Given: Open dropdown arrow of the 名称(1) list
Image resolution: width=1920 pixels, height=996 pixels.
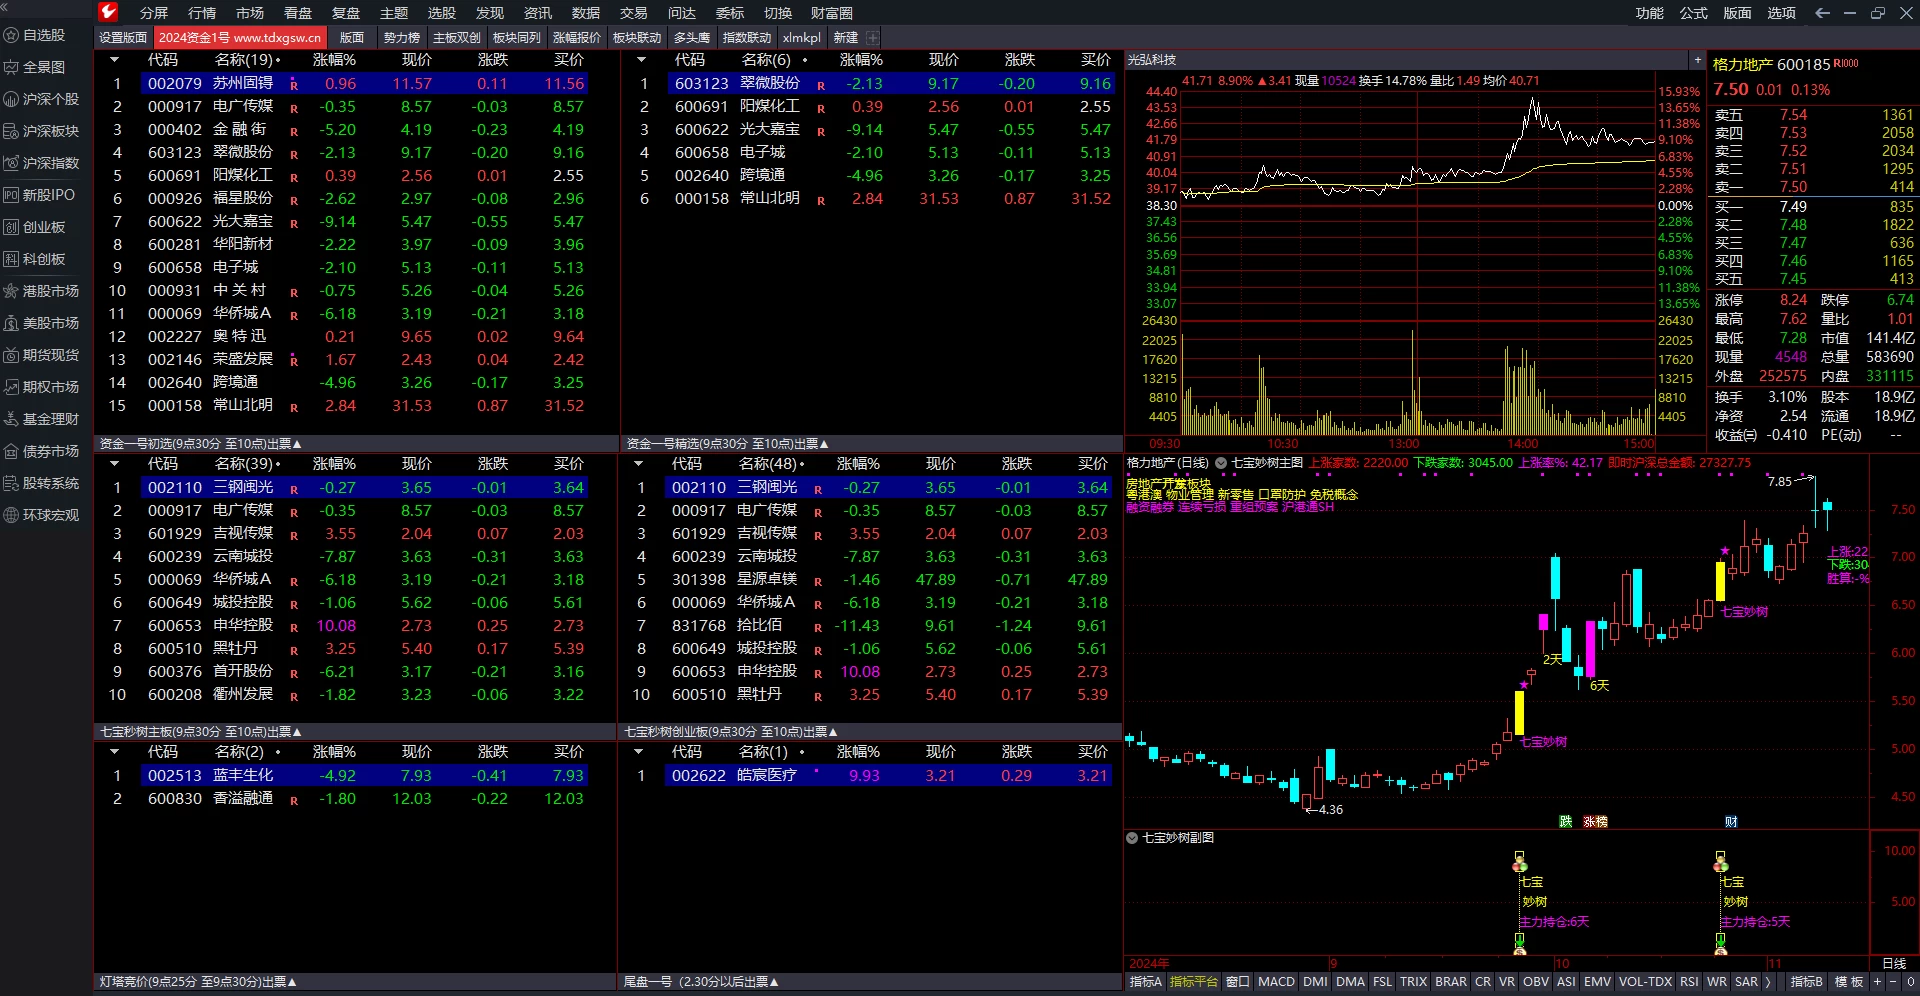Looking at the screenshot, I should point(638,752).
